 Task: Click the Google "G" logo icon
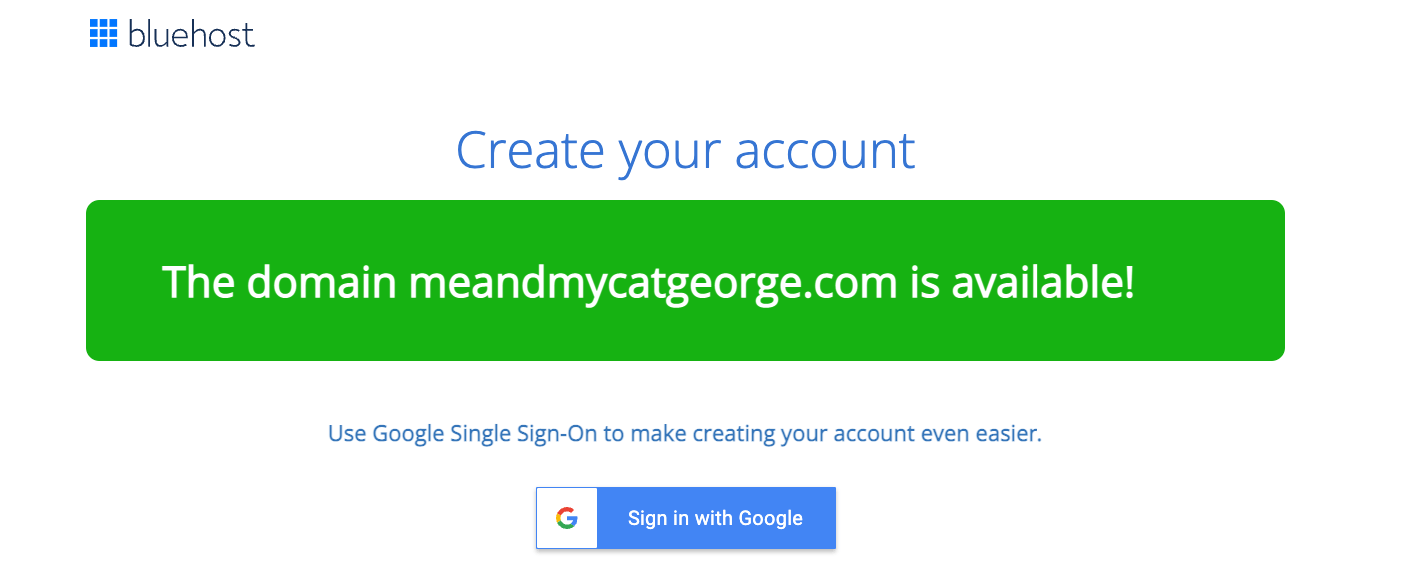click(x=567, y=518)
